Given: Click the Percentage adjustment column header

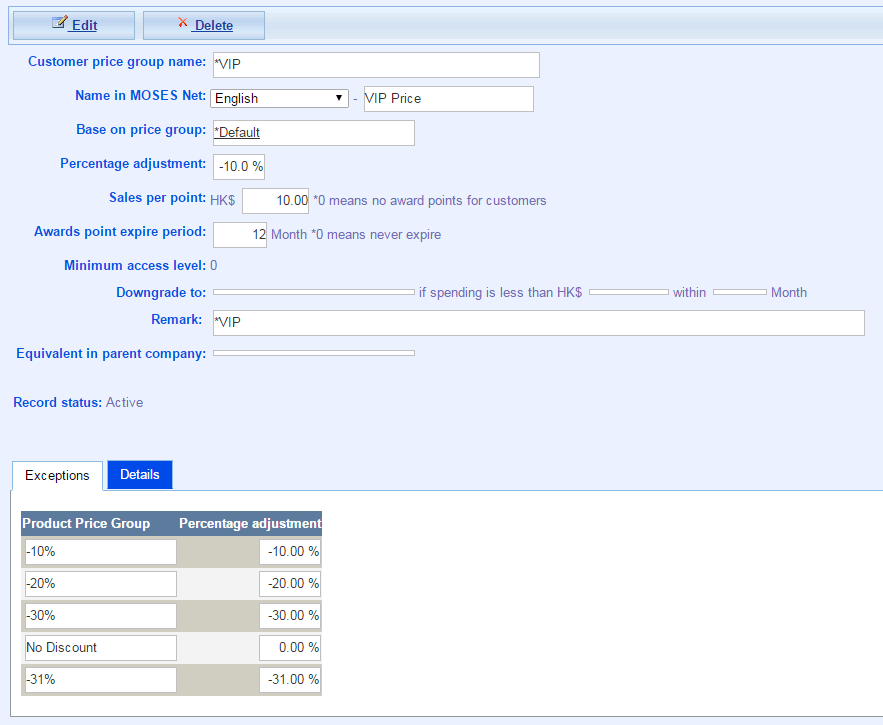Looking at the screenshot, I should 250,523.
